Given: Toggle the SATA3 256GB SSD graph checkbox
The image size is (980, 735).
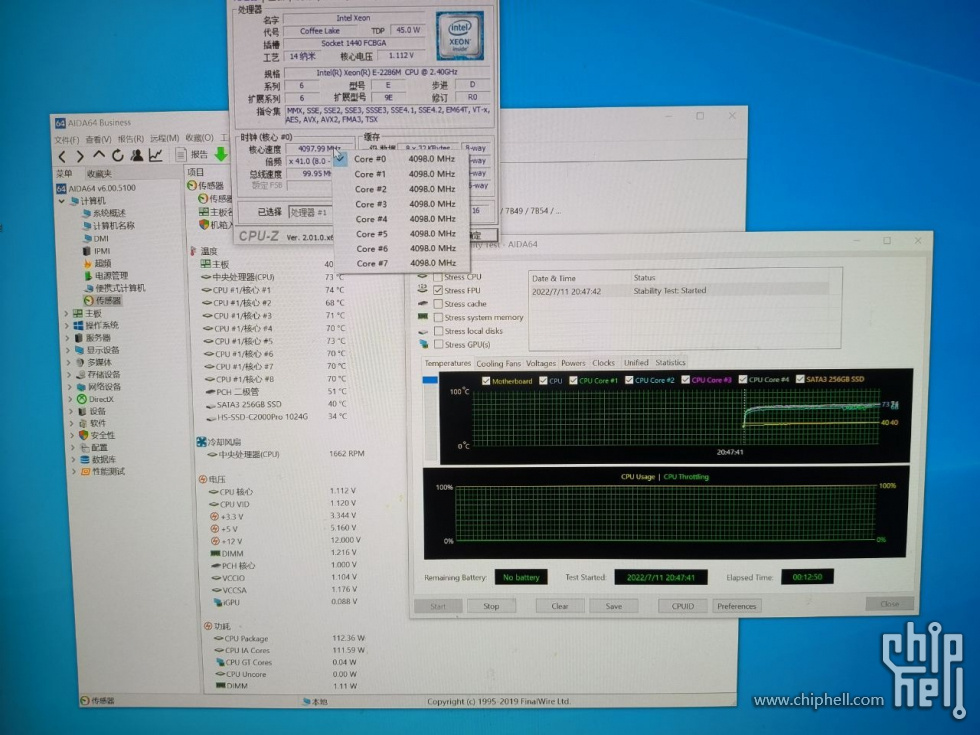Looking at the screenshot, I should 799,379.
